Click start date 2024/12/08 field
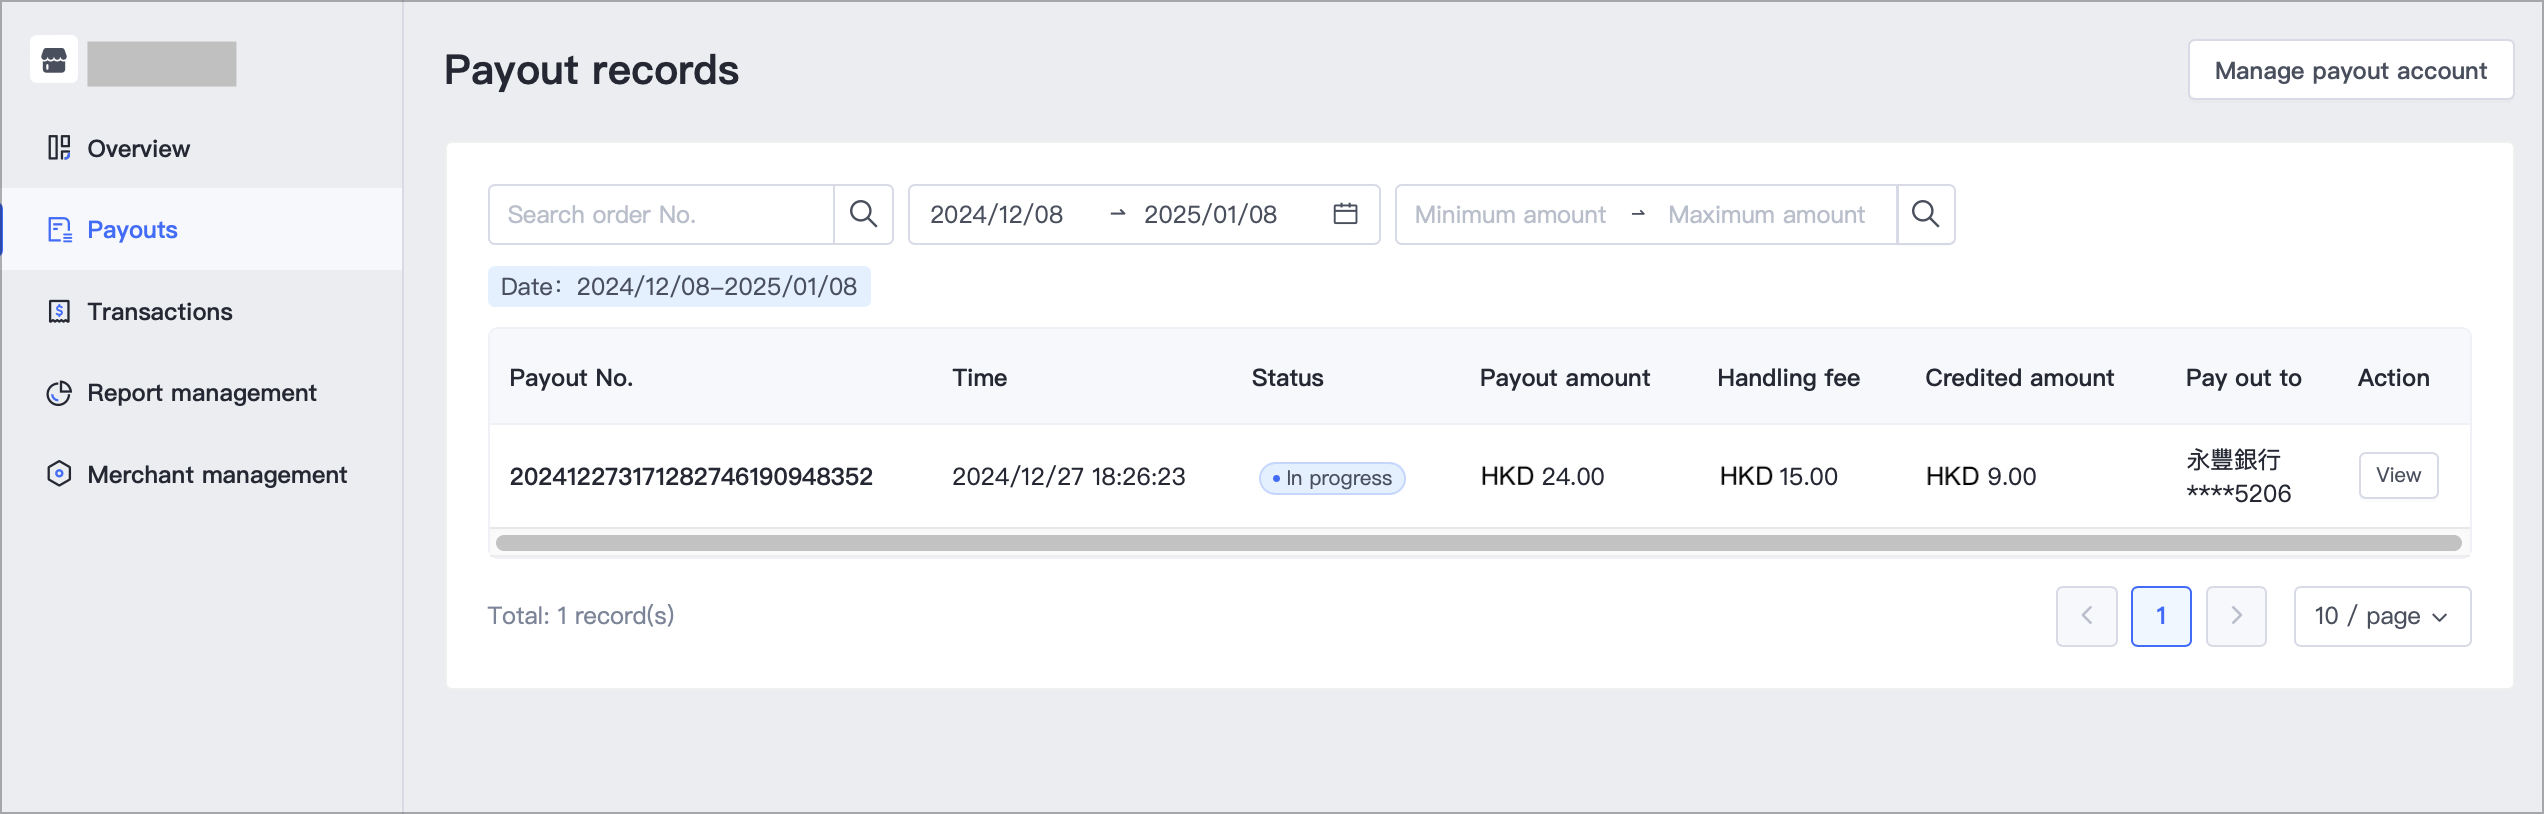The width and height of the screenshot is (2544, 814). (x=997, y=214)
